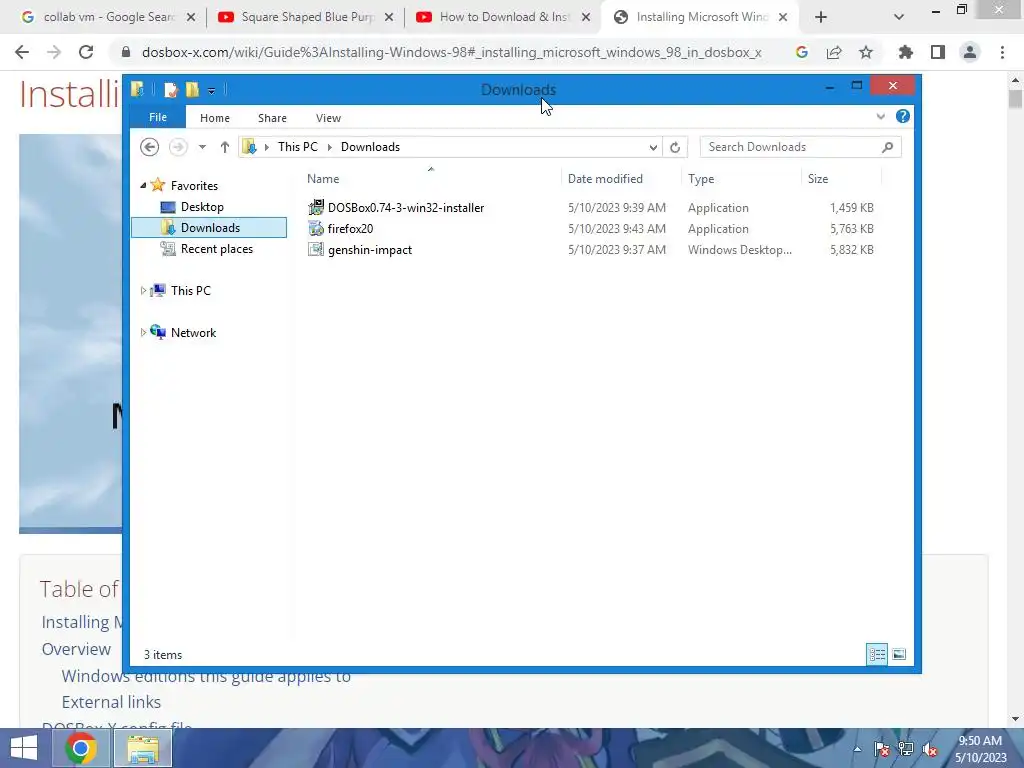Open recent locations dropdown arrow
This screenshot has width=1024, height=768.
(202, 147)
